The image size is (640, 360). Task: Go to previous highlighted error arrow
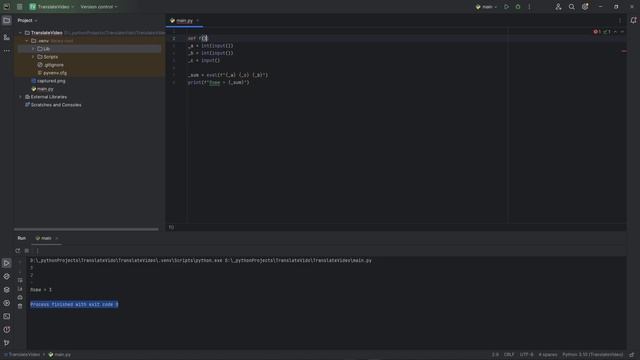616,32
